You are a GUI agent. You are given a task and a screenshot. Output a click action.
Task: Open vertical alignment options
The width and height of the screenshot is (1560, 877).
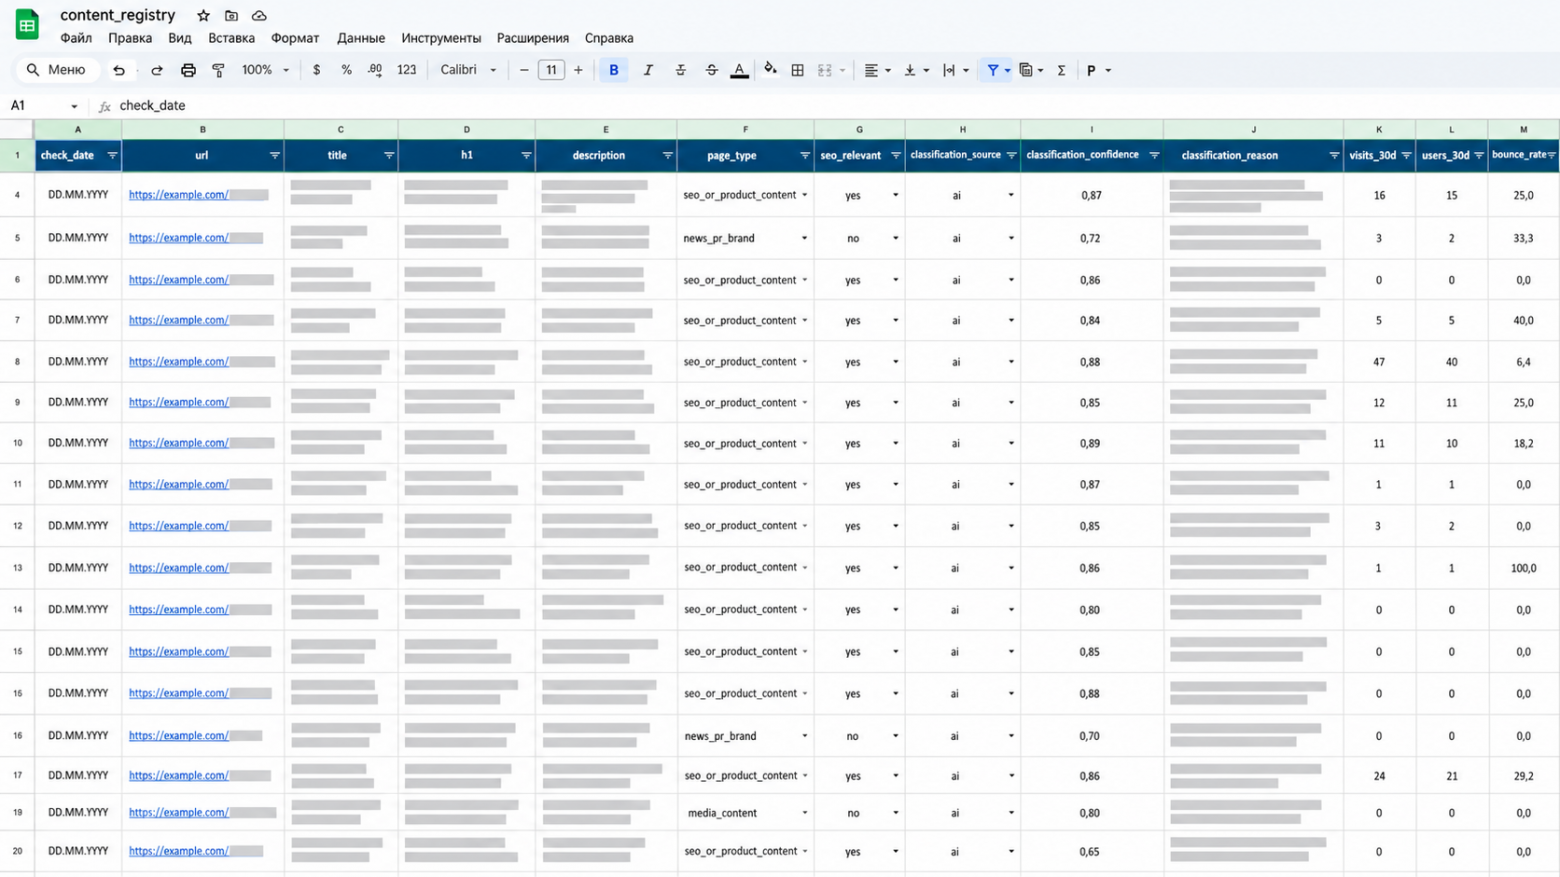coord(915,70)
